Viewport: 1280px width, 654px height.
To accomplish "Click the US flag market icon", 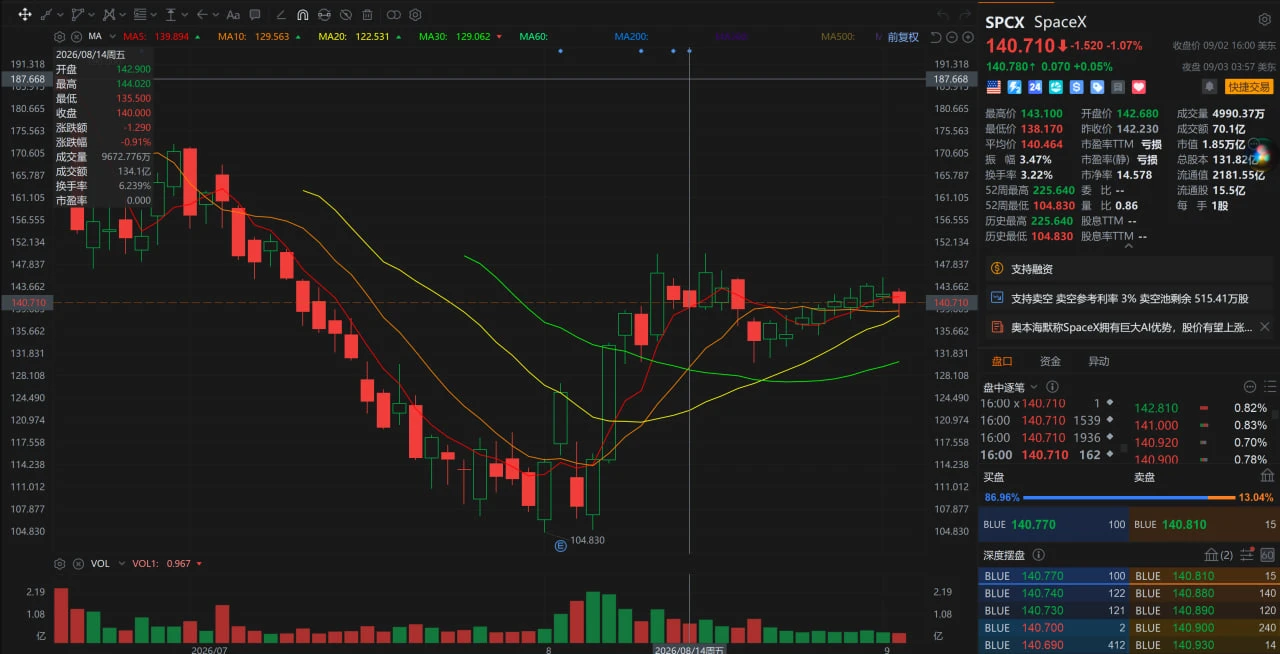I will 993,87.
